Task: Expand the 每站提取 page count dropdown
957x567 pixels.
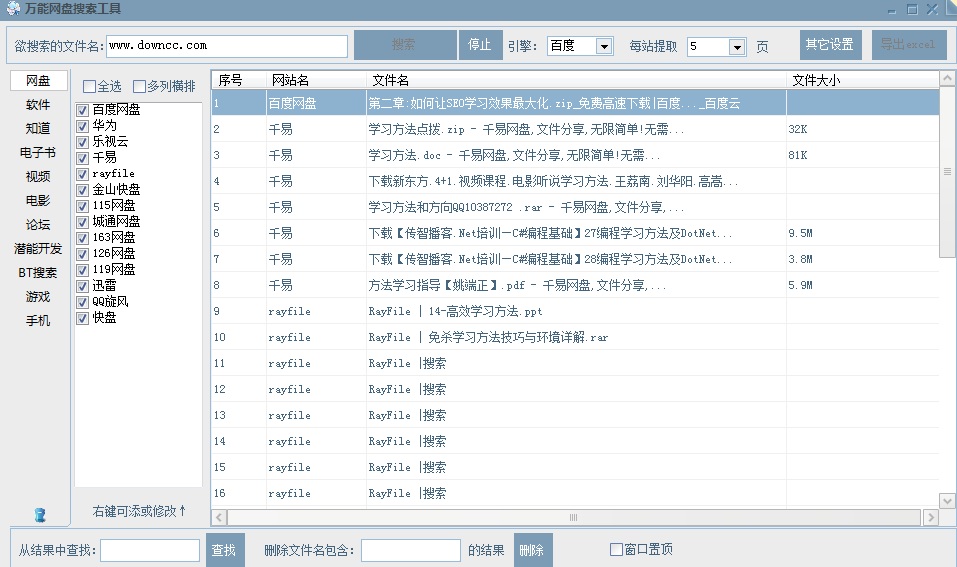Action: tap(737, 47)
